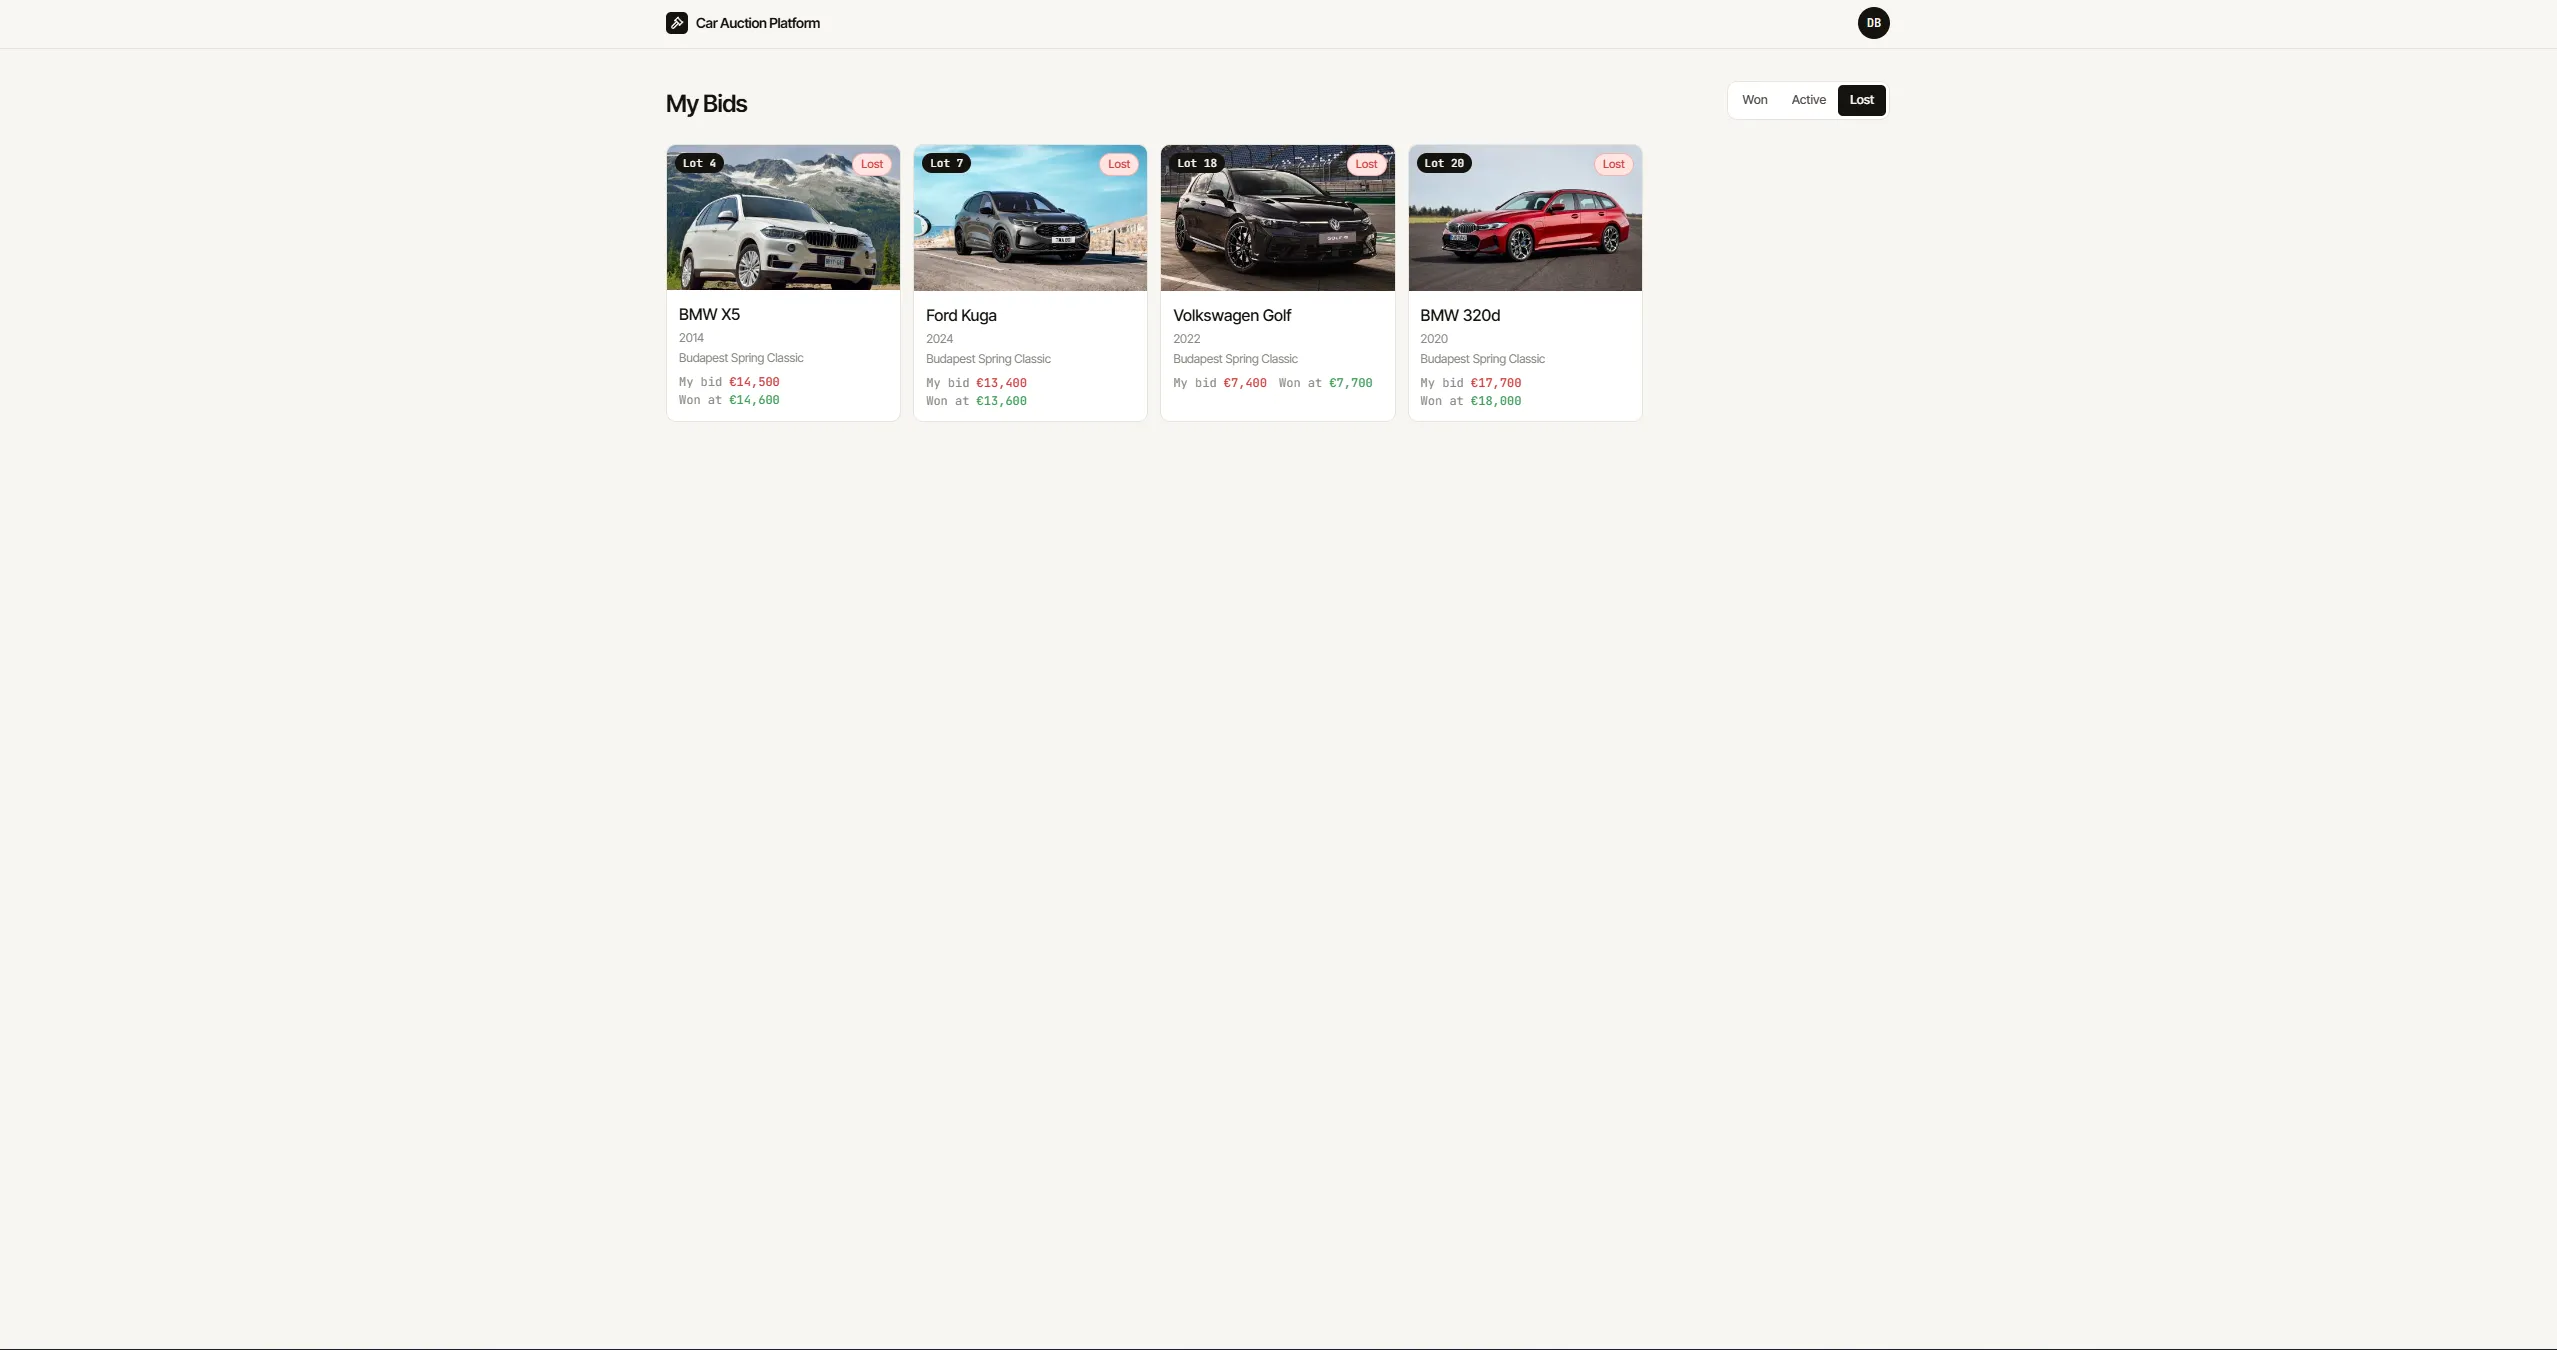
Task: Click the €14,500 bid amount
Action: (754, 382)
